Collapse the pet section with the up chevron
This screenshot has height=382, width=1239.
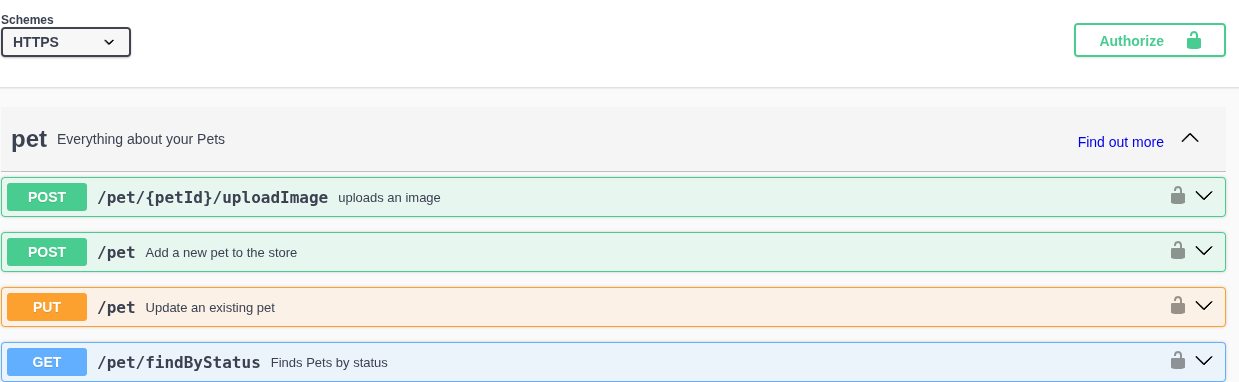pos(1190,138)
